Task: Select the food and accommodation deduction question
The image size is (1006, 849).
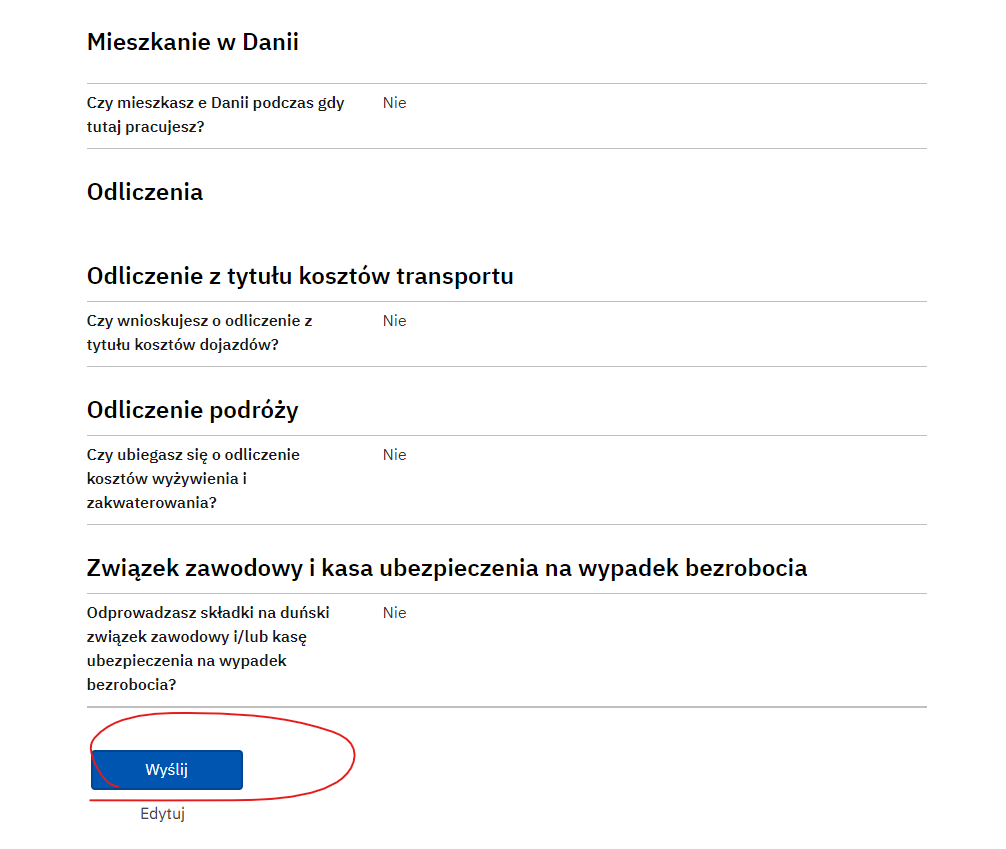Action: pyautogui.click(x=193, y=479)
